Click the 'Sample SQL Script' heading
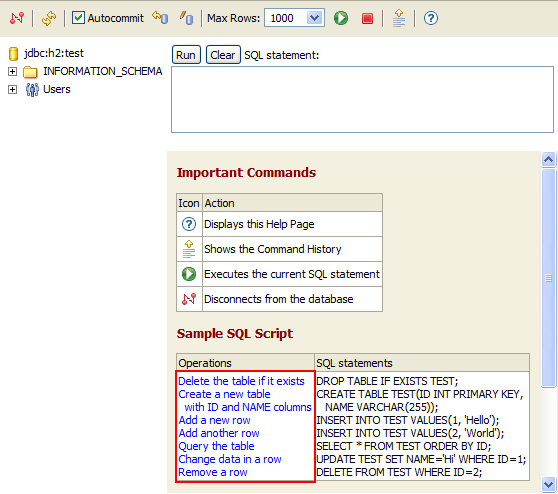Image resolution: width=558 pixels, height=494 pixels. (235, 333)
